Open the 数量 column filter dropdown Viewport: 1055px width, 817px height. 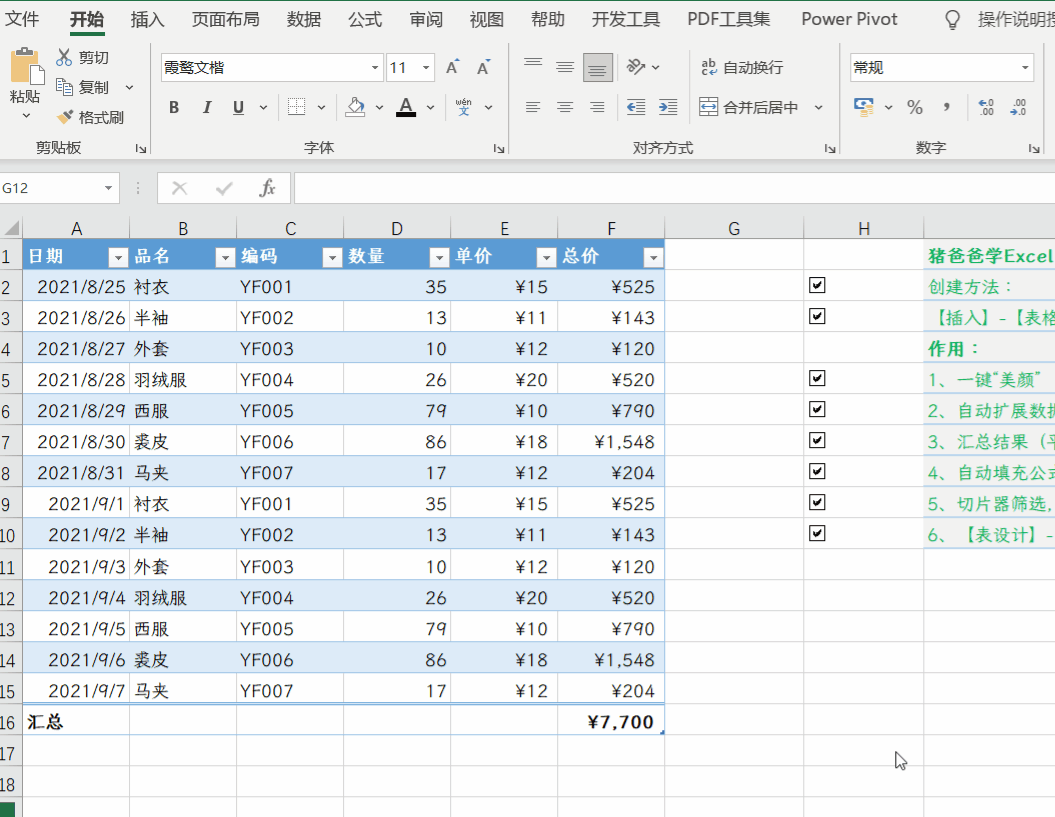439,257
